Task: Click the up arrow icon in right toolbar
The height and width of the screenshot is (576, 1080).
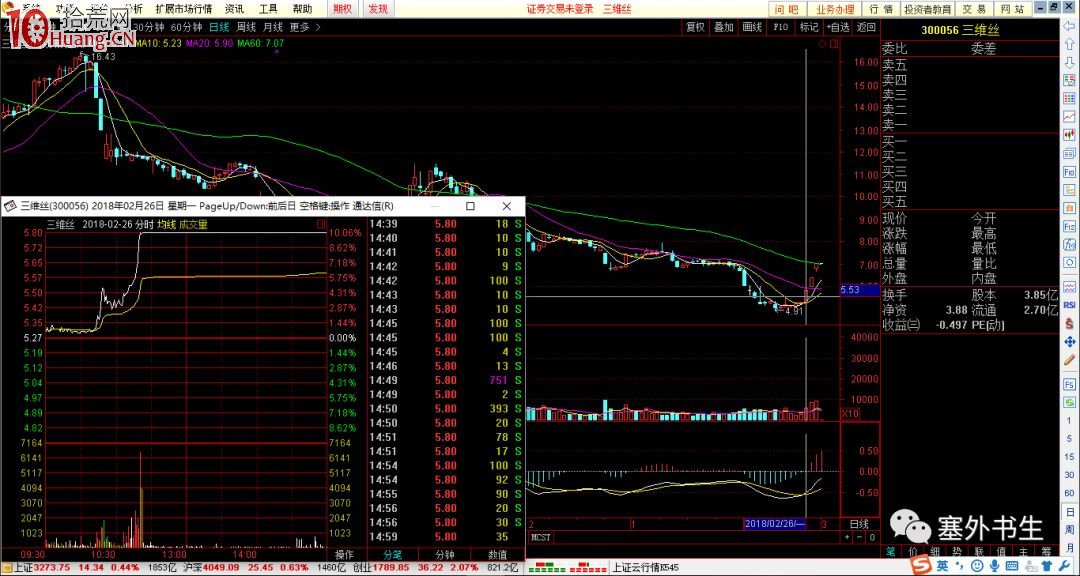Action: point(1070,45)
